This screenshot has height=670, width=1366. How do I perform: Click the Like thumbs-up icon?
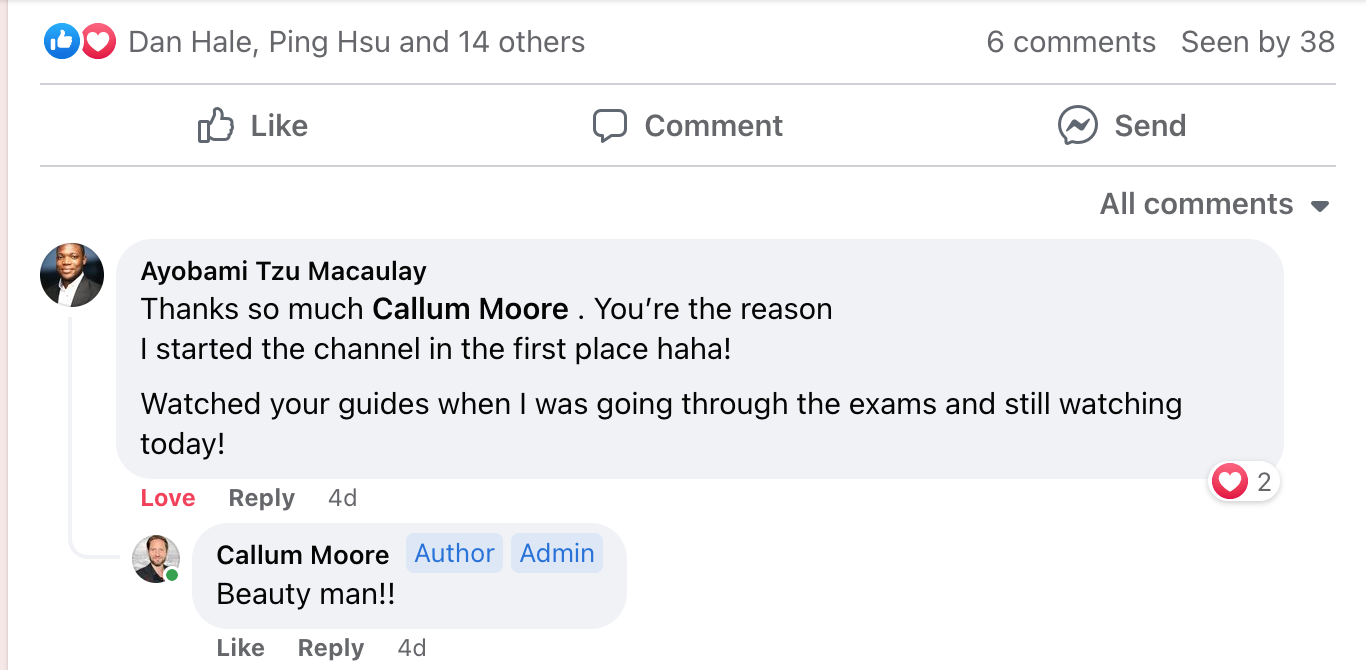[x=215, y=126]
